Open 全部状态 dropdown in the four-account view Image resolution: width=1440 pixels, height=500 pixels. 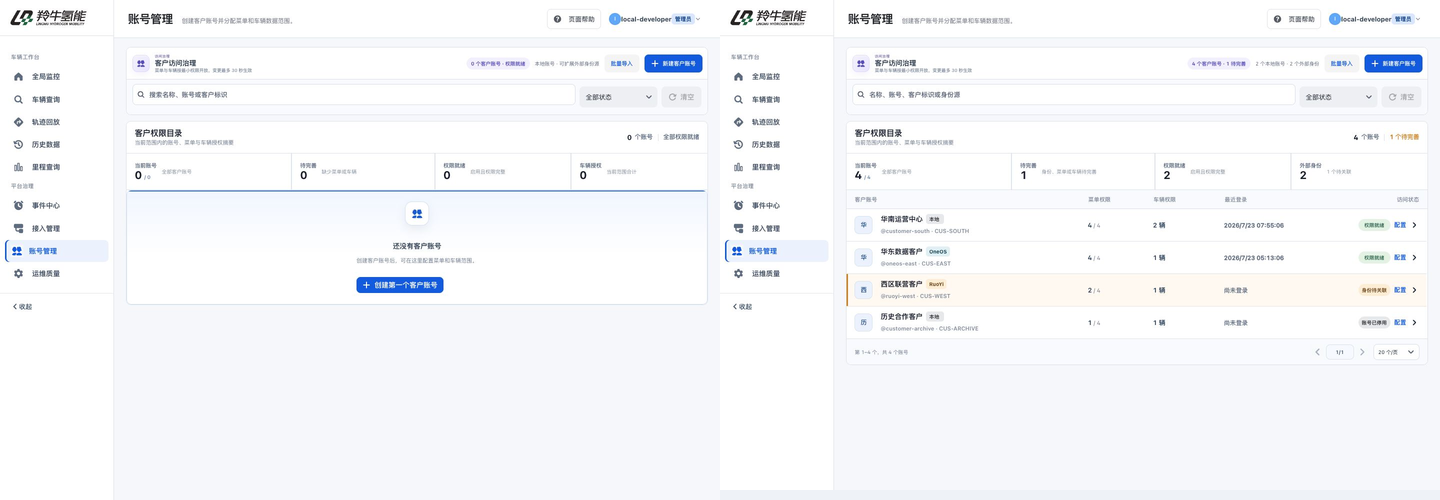point(1338,97)
